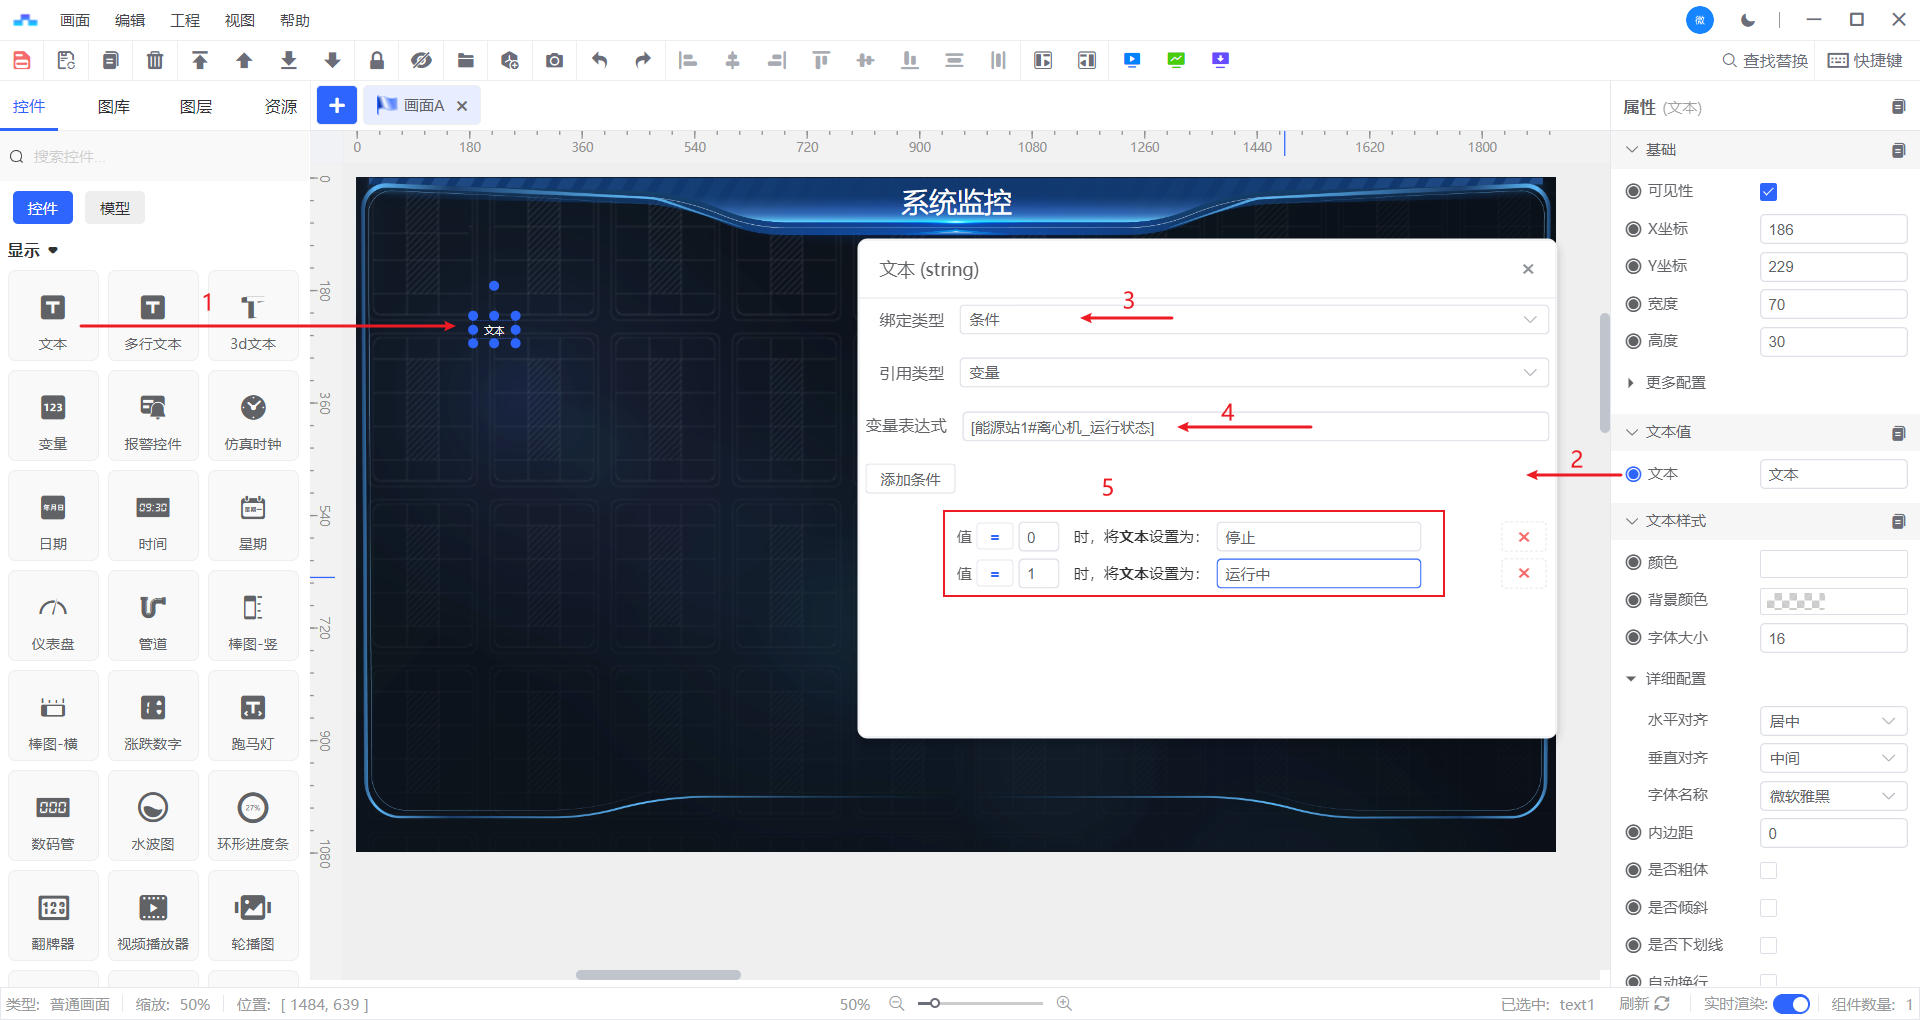
Task: Toggle the 实时渲染 switch off
Action: [1791, 1004]
